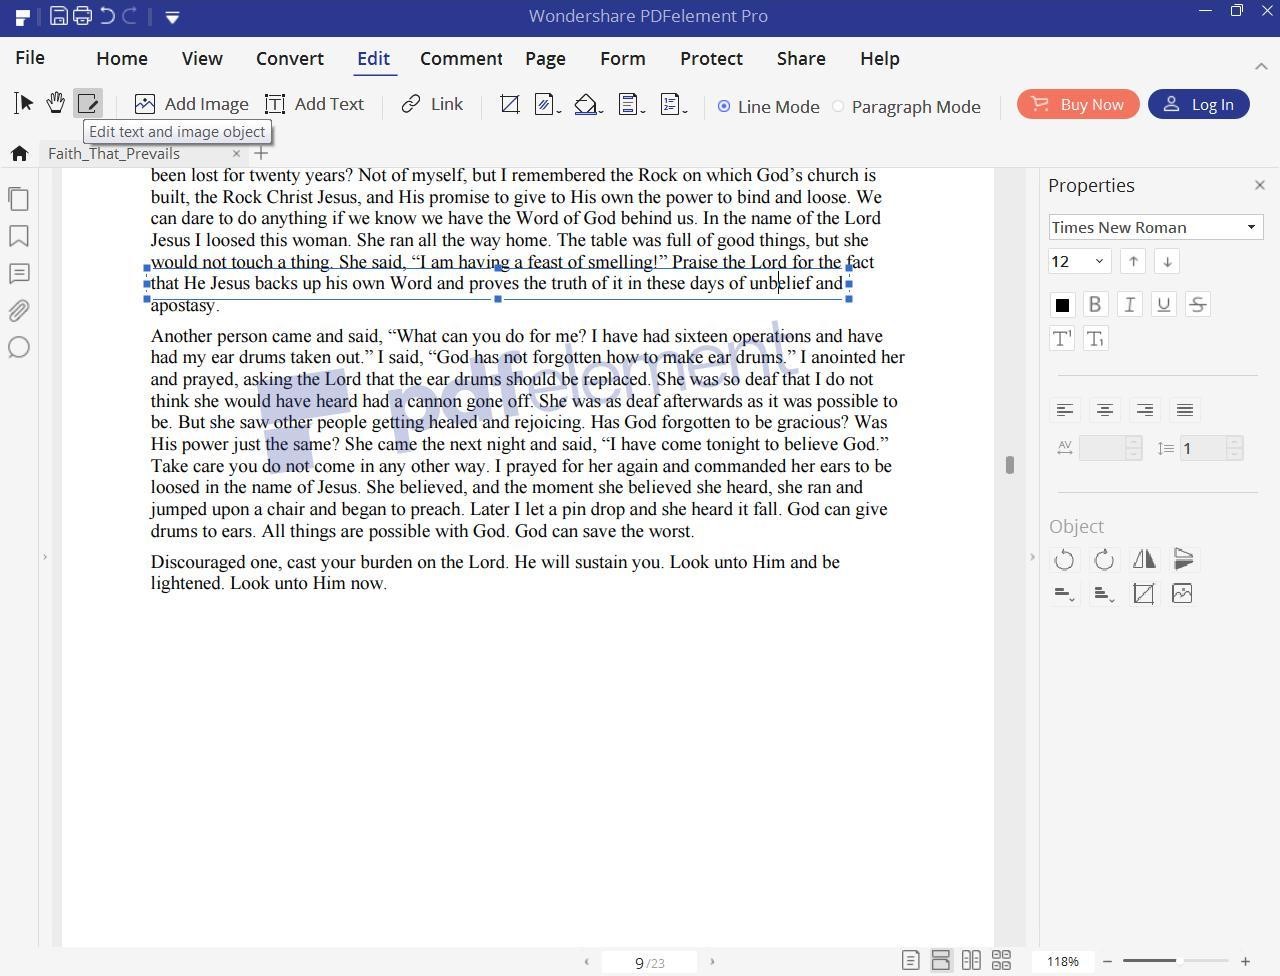Switch to the Comment ribbon tab
This screenshot has height=976, width=1280.
460,58
